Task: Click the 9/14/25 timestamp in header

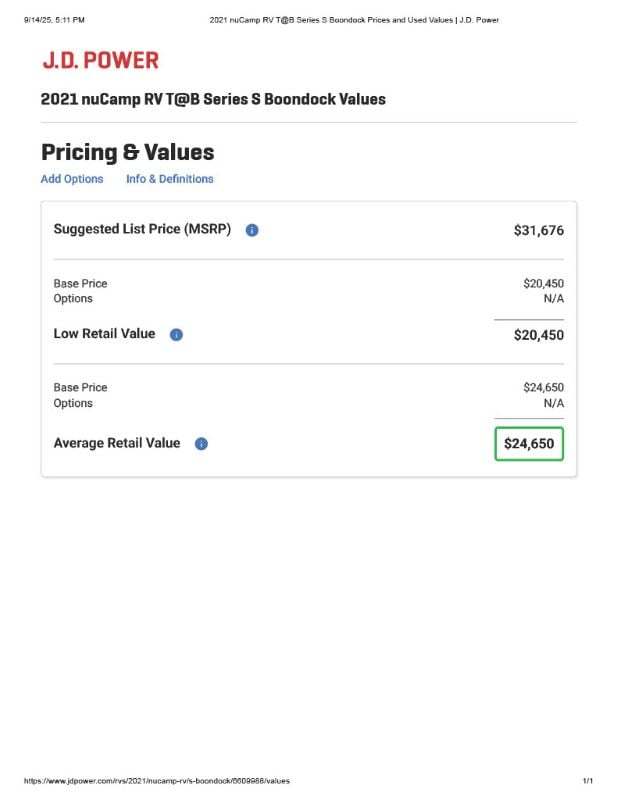Action: 54,20
